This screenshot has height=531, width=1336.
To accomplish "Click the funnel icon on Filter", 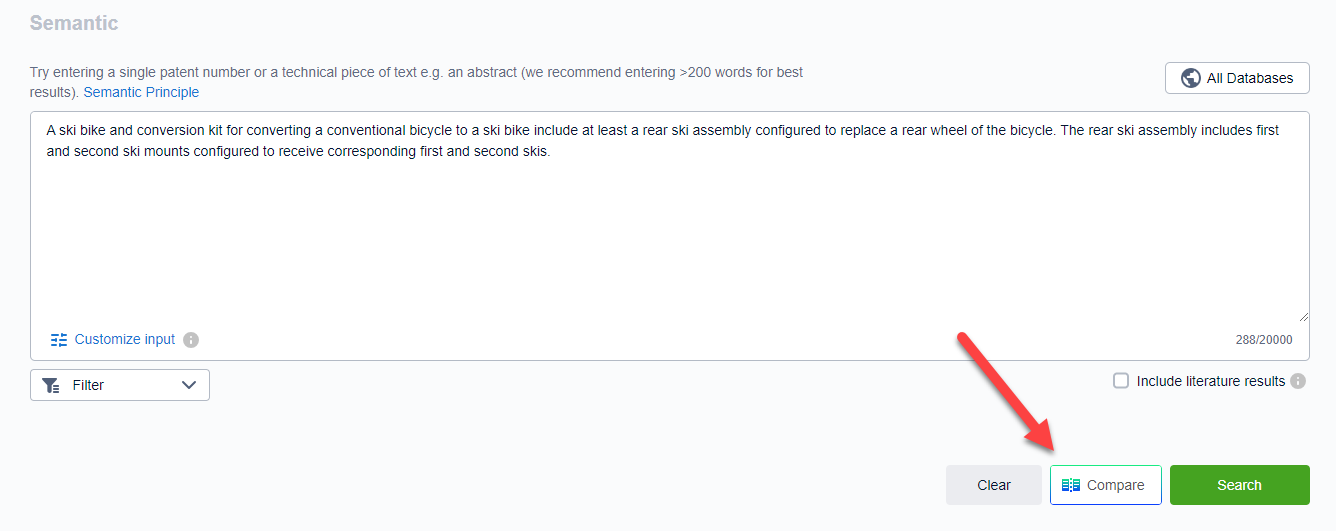I will tap(51, 385).
